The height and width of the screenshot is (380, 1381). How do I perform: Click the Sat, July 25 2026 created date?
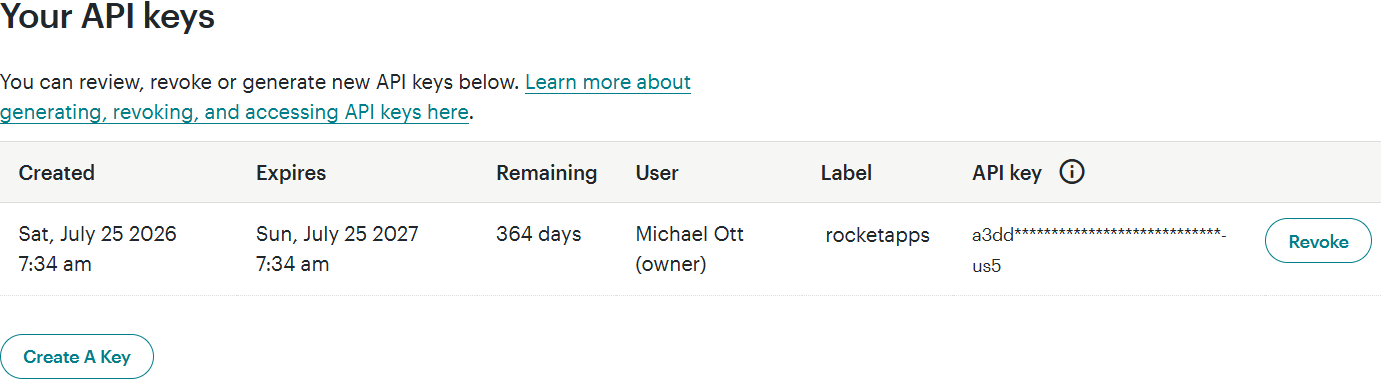coord(98,234)
